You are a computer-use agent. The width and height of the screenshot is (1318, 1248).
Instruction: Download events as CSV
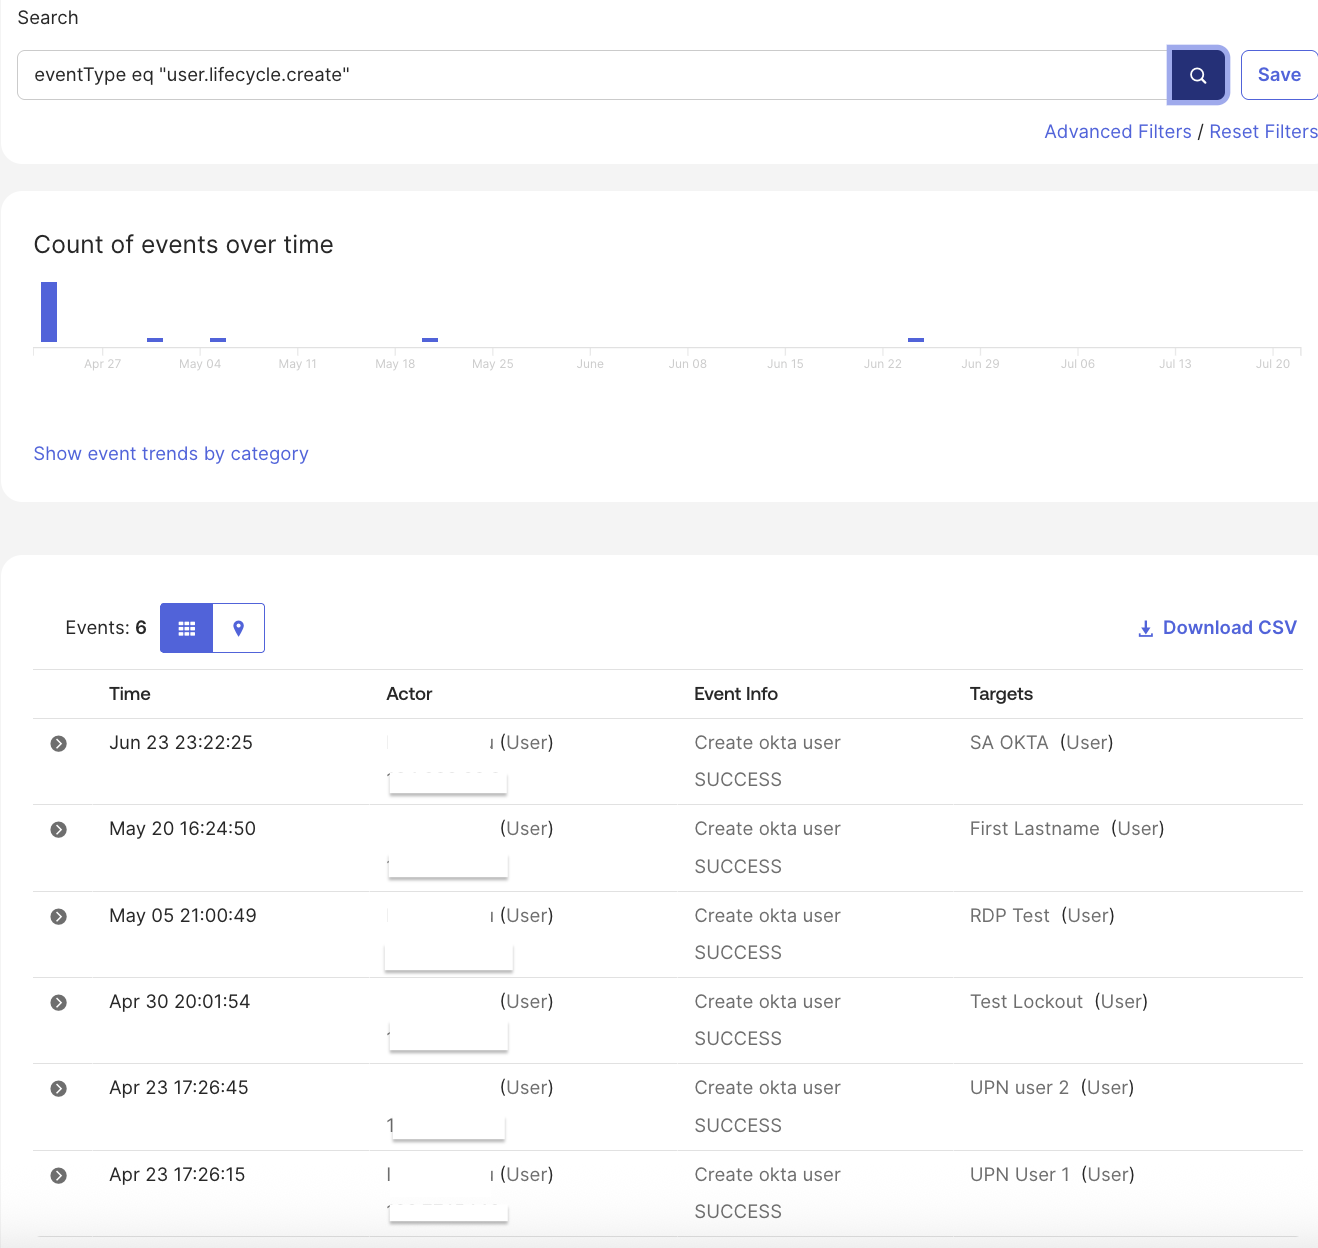click(1217, 628)
